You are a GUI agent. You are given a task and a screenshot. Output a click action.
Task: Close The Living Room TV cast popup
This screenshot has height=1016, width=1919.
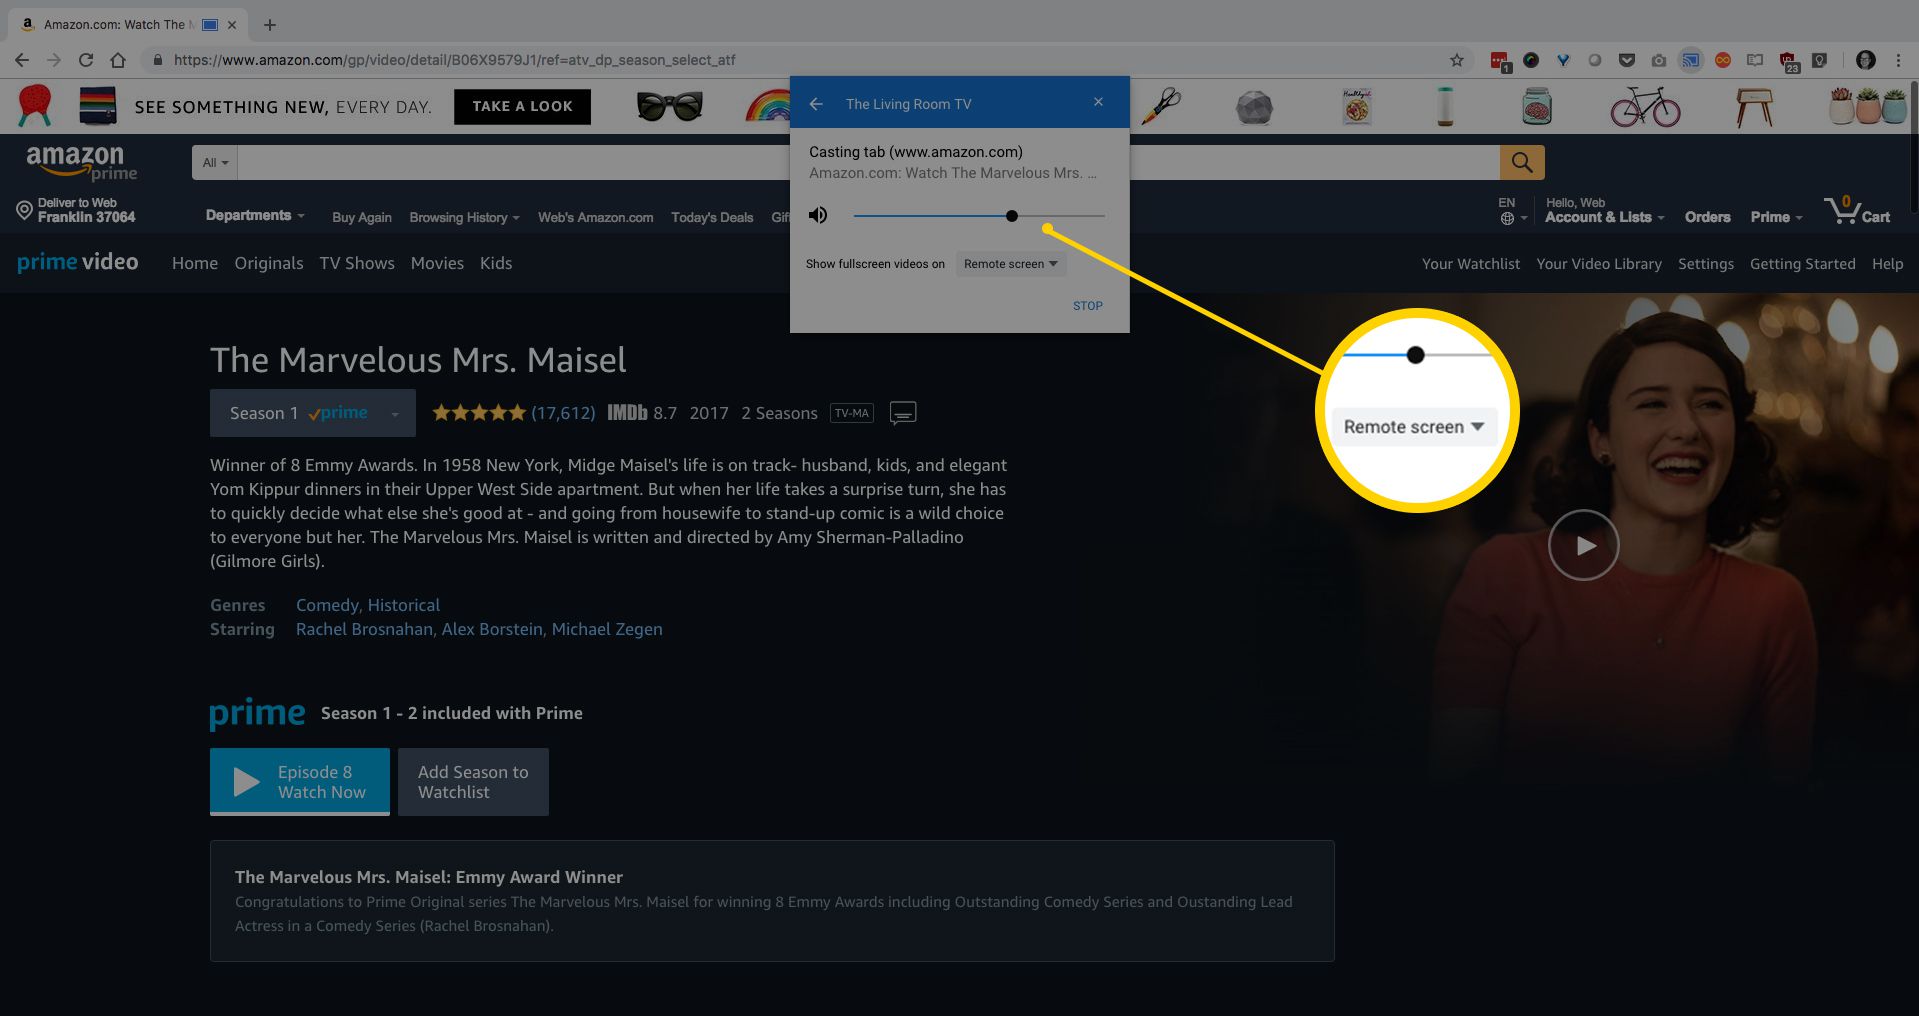[x=1098, y=102]
